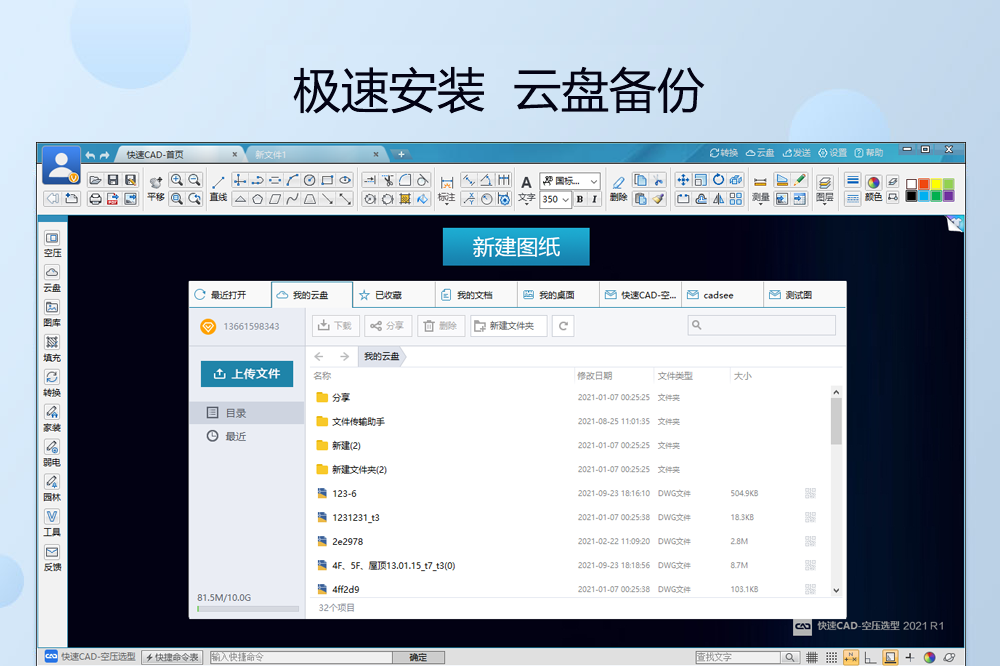This screenshot has height=666, width=1000.
Task: Select the move tool with four arrows
Action: coord(682,181)
